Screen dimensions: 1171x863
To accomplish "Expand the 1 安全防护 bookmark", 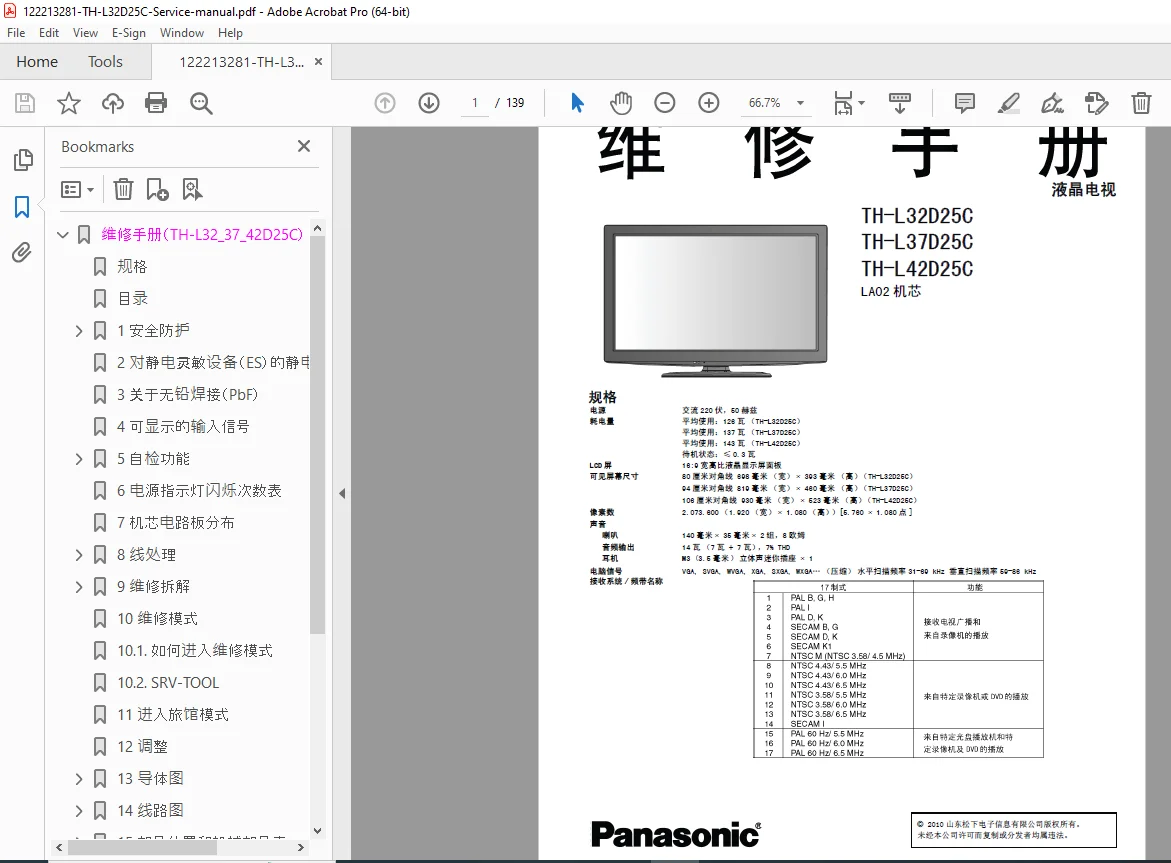I will click(x=79, y=331).
